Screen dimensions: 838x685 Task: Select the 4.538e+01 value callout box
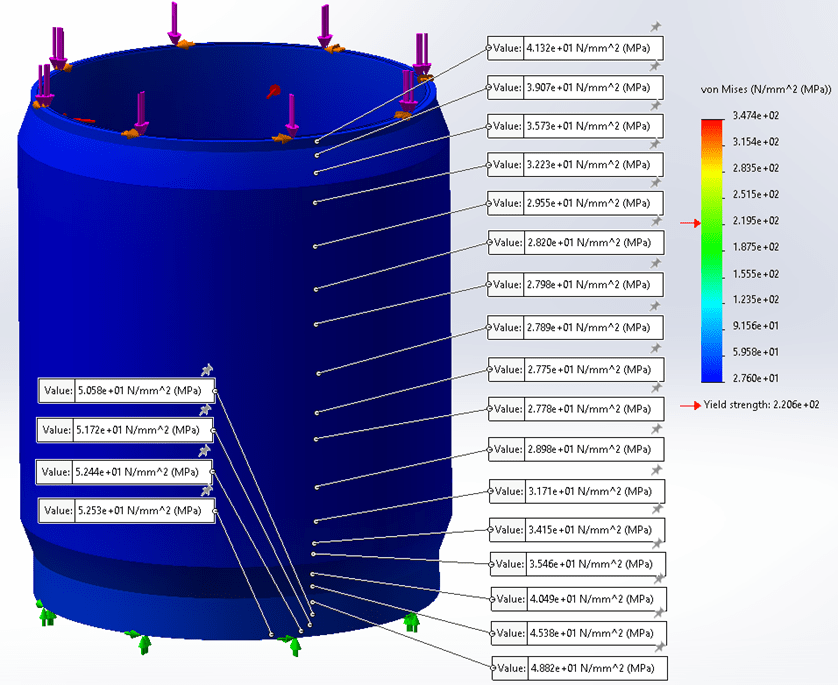[578, 633]
